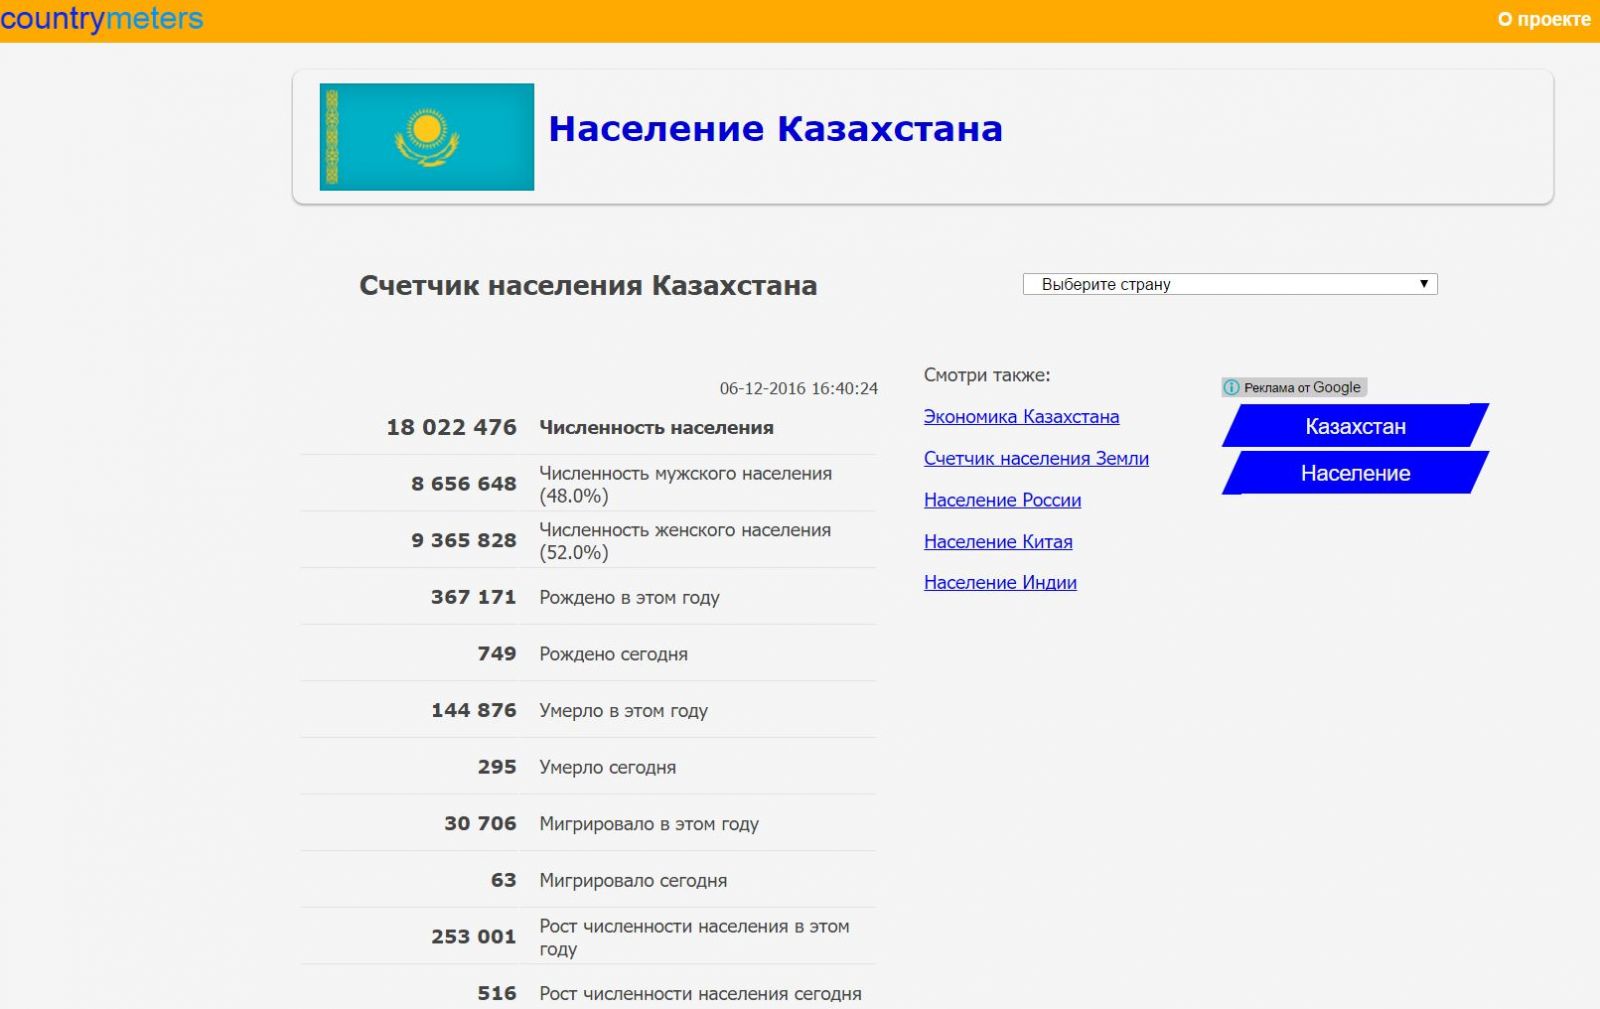Click the ad info icon
Viewport: 1600px width, 1009px height.
coord(1232,388)
